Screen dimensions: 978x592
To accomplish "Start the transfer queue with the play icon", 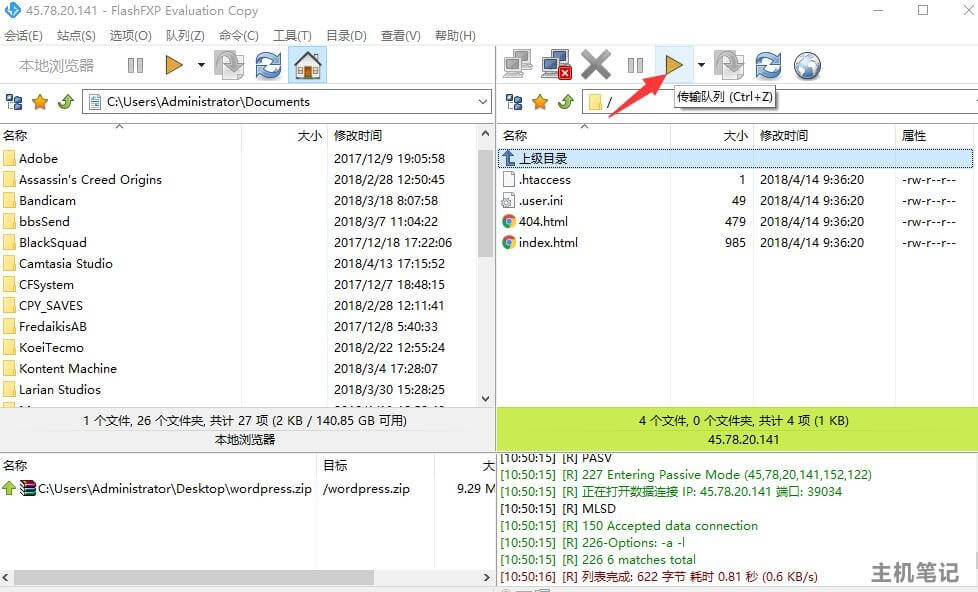I will pos(673,64).
